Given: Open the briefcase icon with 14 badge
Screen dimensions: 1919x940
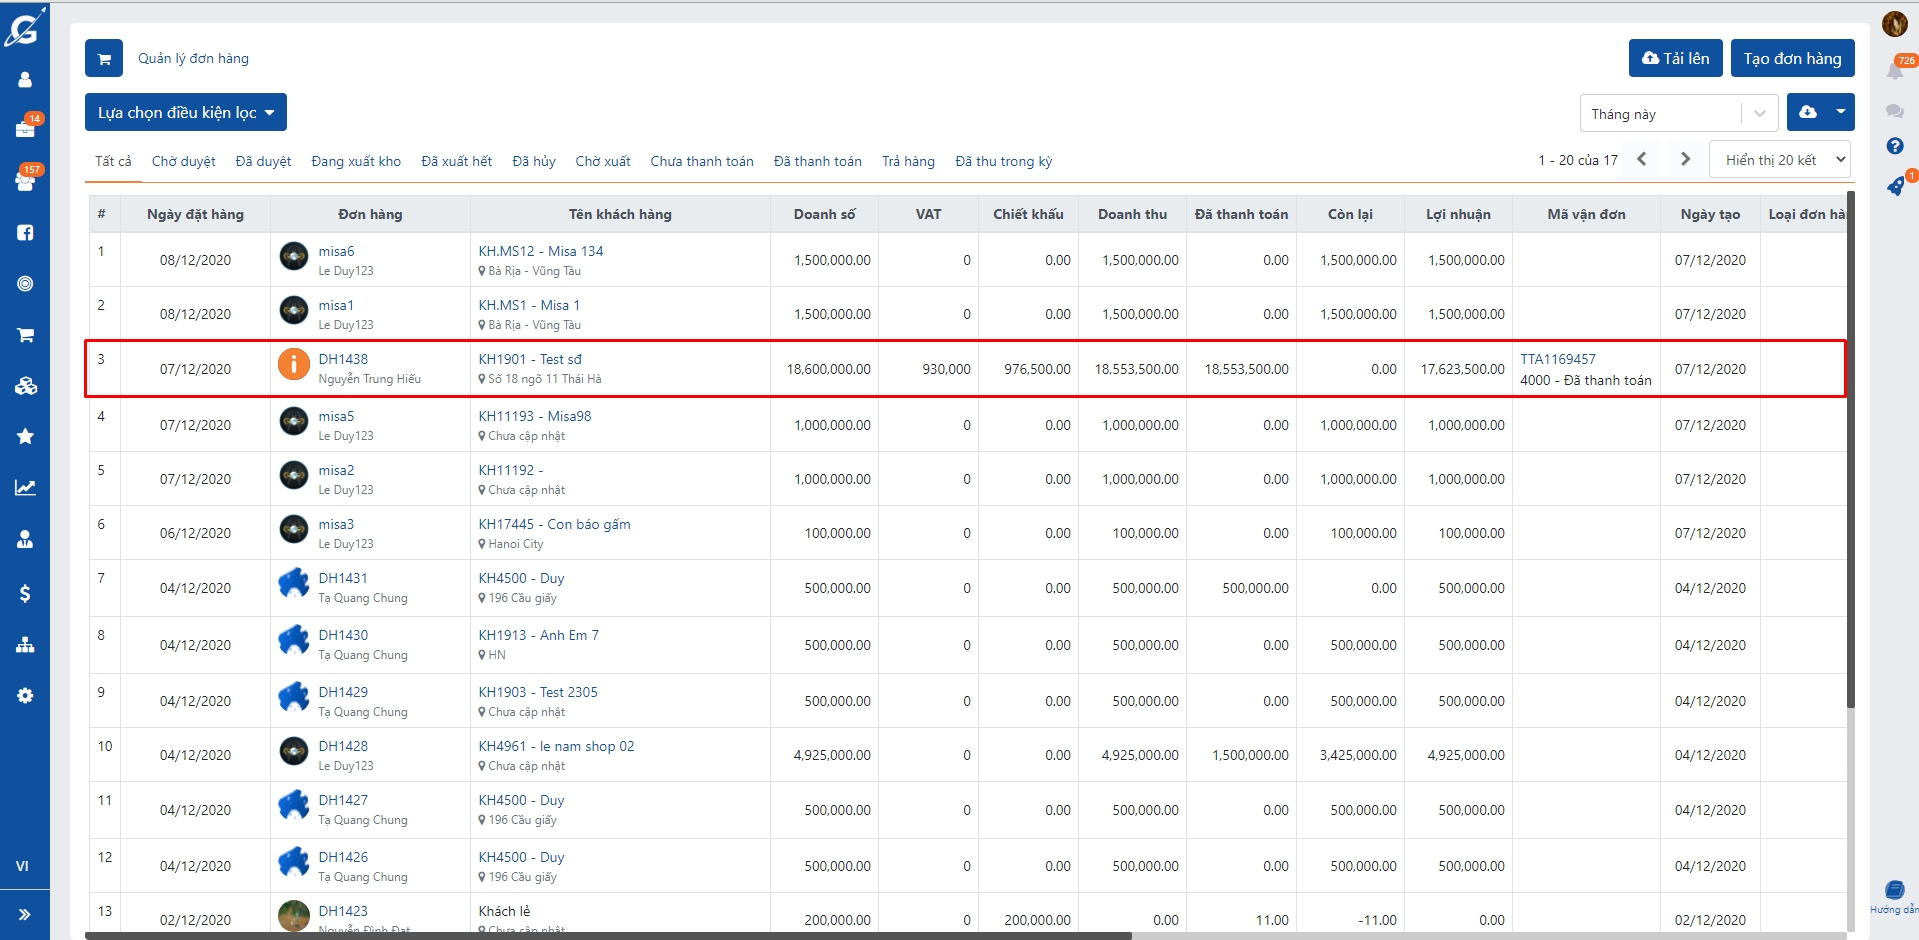Looking at the screenshot, I should [x=25, y=129].
